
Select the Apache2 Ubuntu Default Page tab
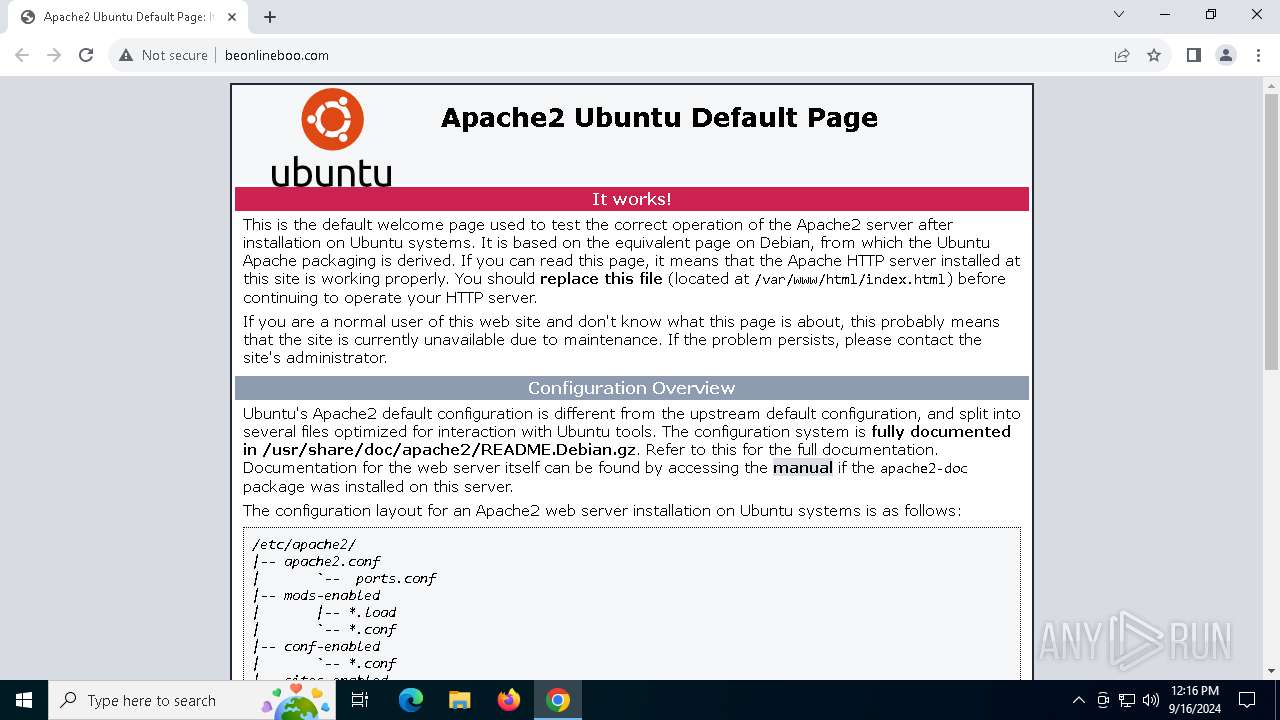click(127, 17)
